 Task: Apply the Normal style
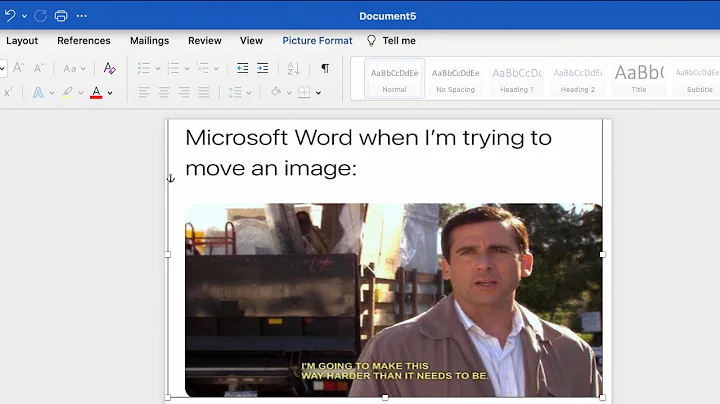point(394,79)
